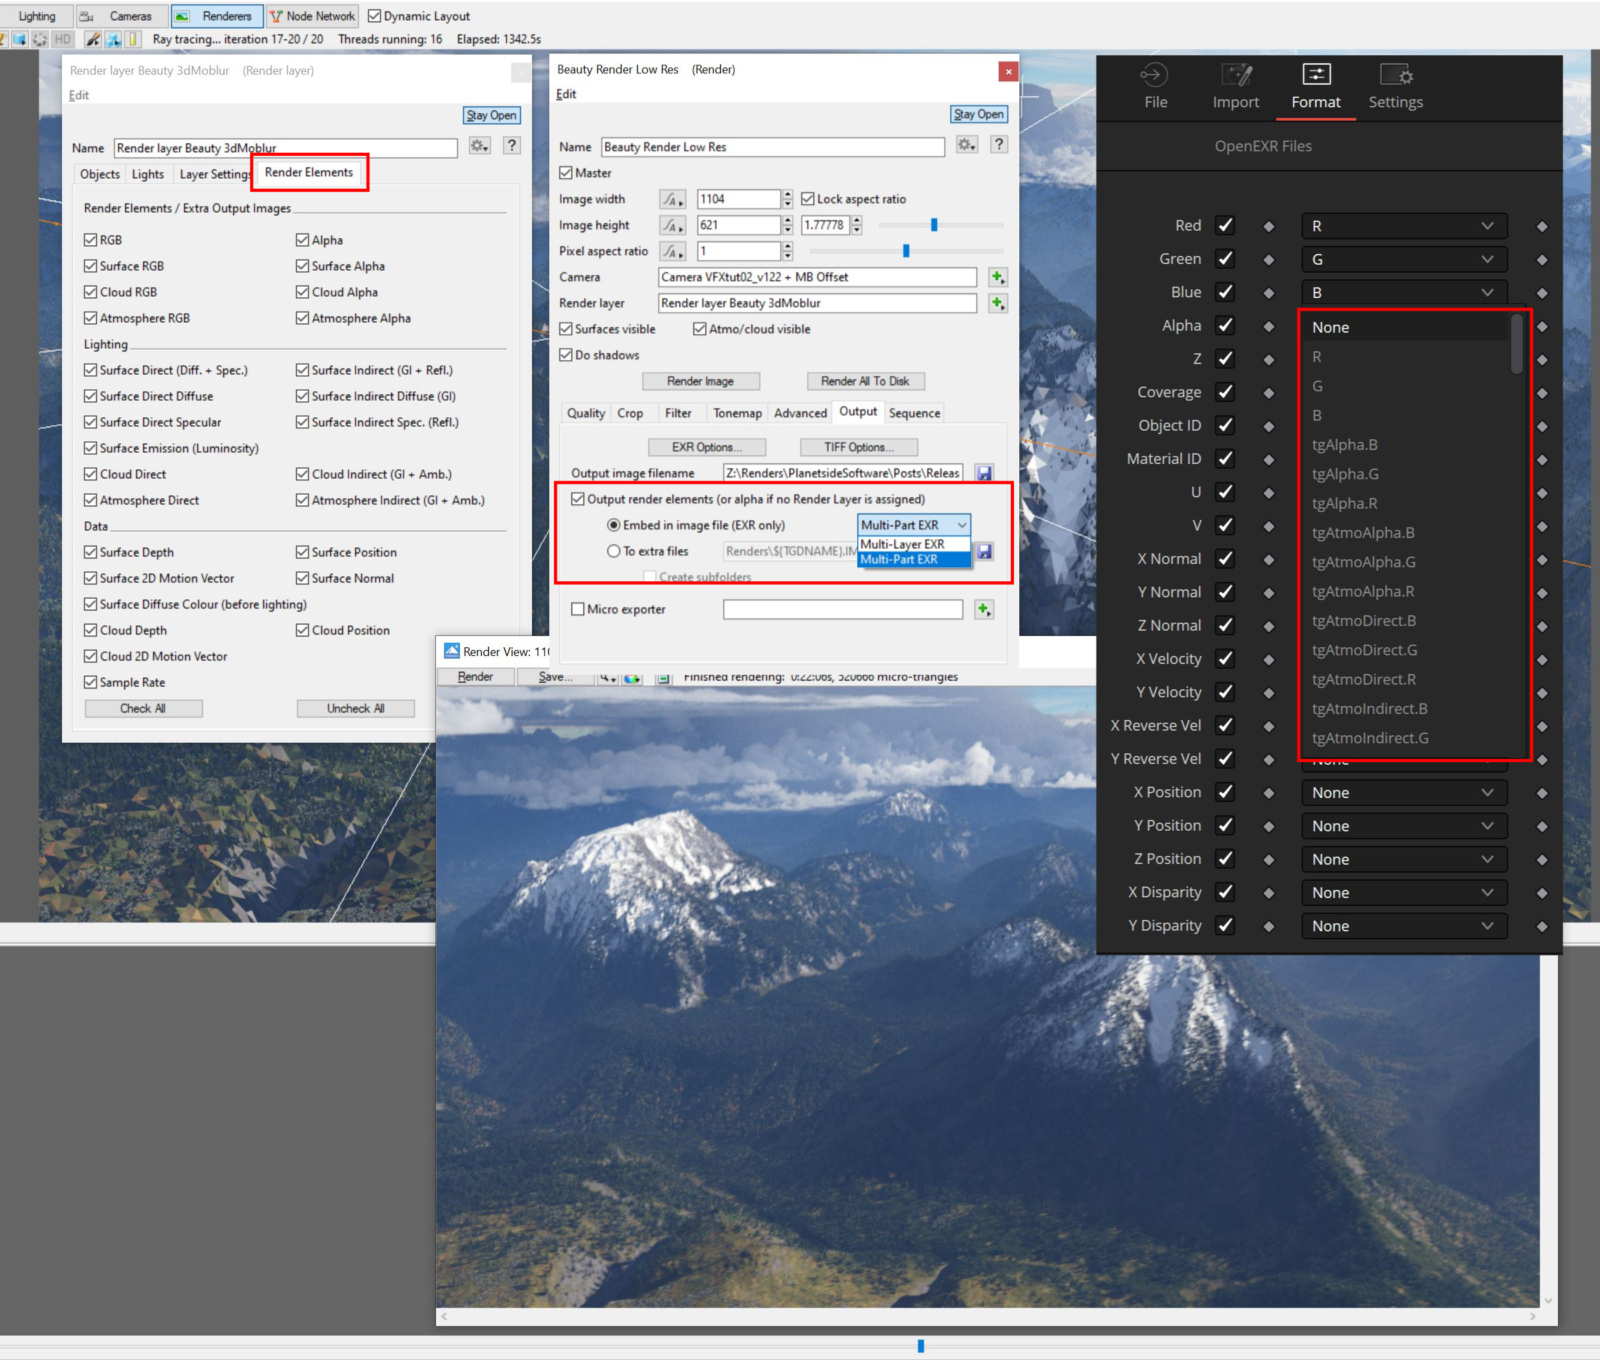Image resolution: width=1600 pixels, height=1360 pixels.
Task: Click the green plus icon next to Render layer field
Action: (x=997, y=303)
